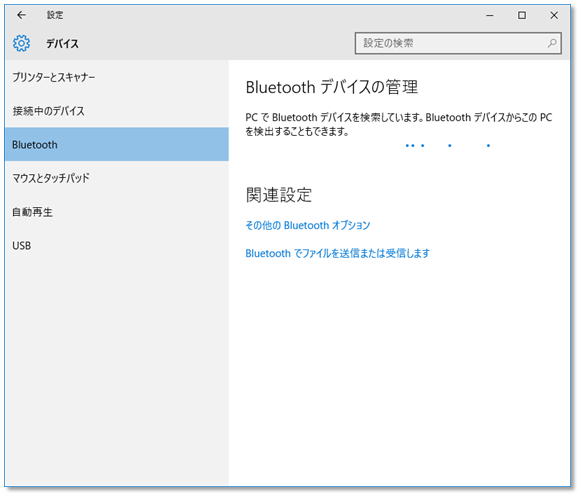This screenshot has width=581, height=497.
Task: Click the settings gear icon
Action: (21, 43)
